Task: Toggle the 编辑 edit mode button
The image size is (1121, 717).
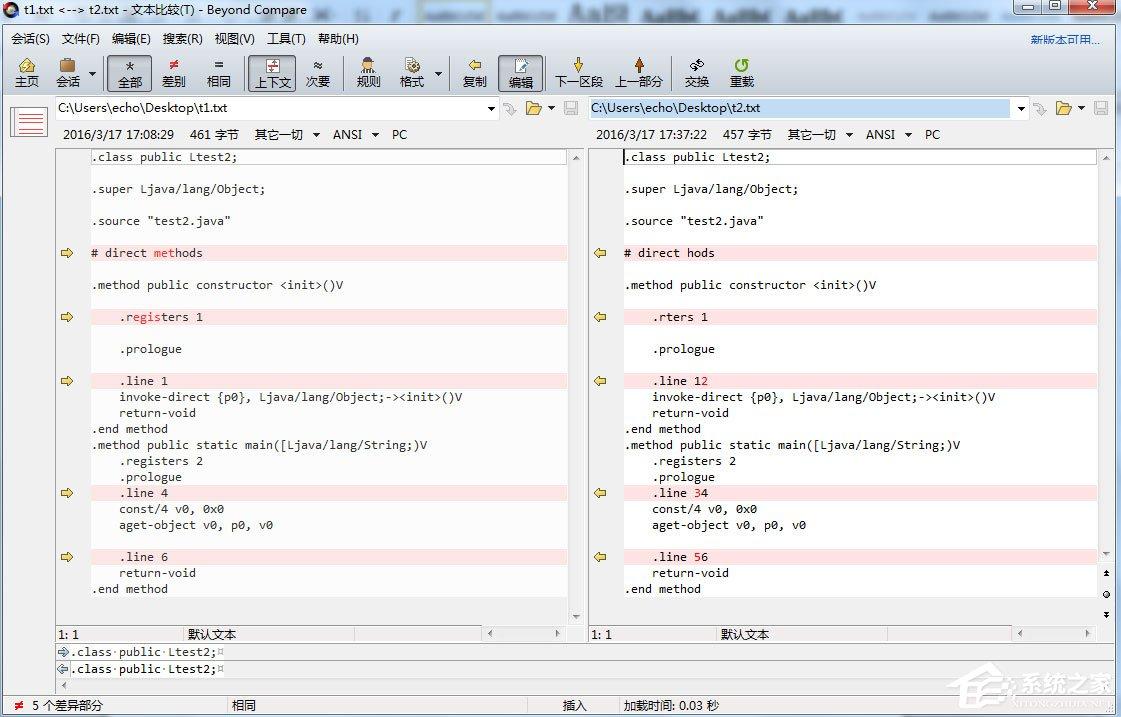Action: click(x=520, y=73)
